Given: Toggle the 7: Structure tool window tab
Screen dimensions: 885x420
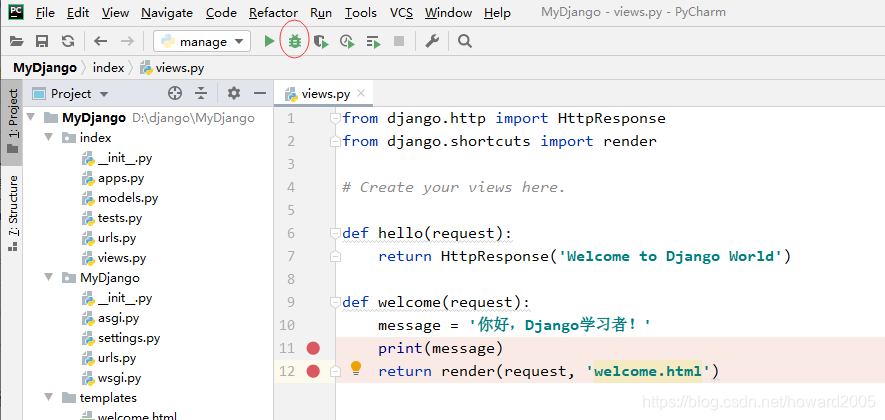Looking at the screenshot, I should [x=12, y=212].
